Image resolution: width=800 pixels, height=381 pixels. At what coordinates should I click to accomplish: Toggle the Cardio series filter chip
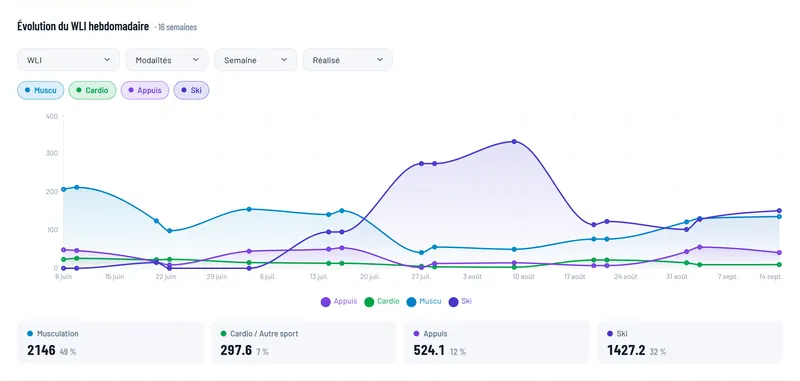pyautogui.click(x=92, y=90)
